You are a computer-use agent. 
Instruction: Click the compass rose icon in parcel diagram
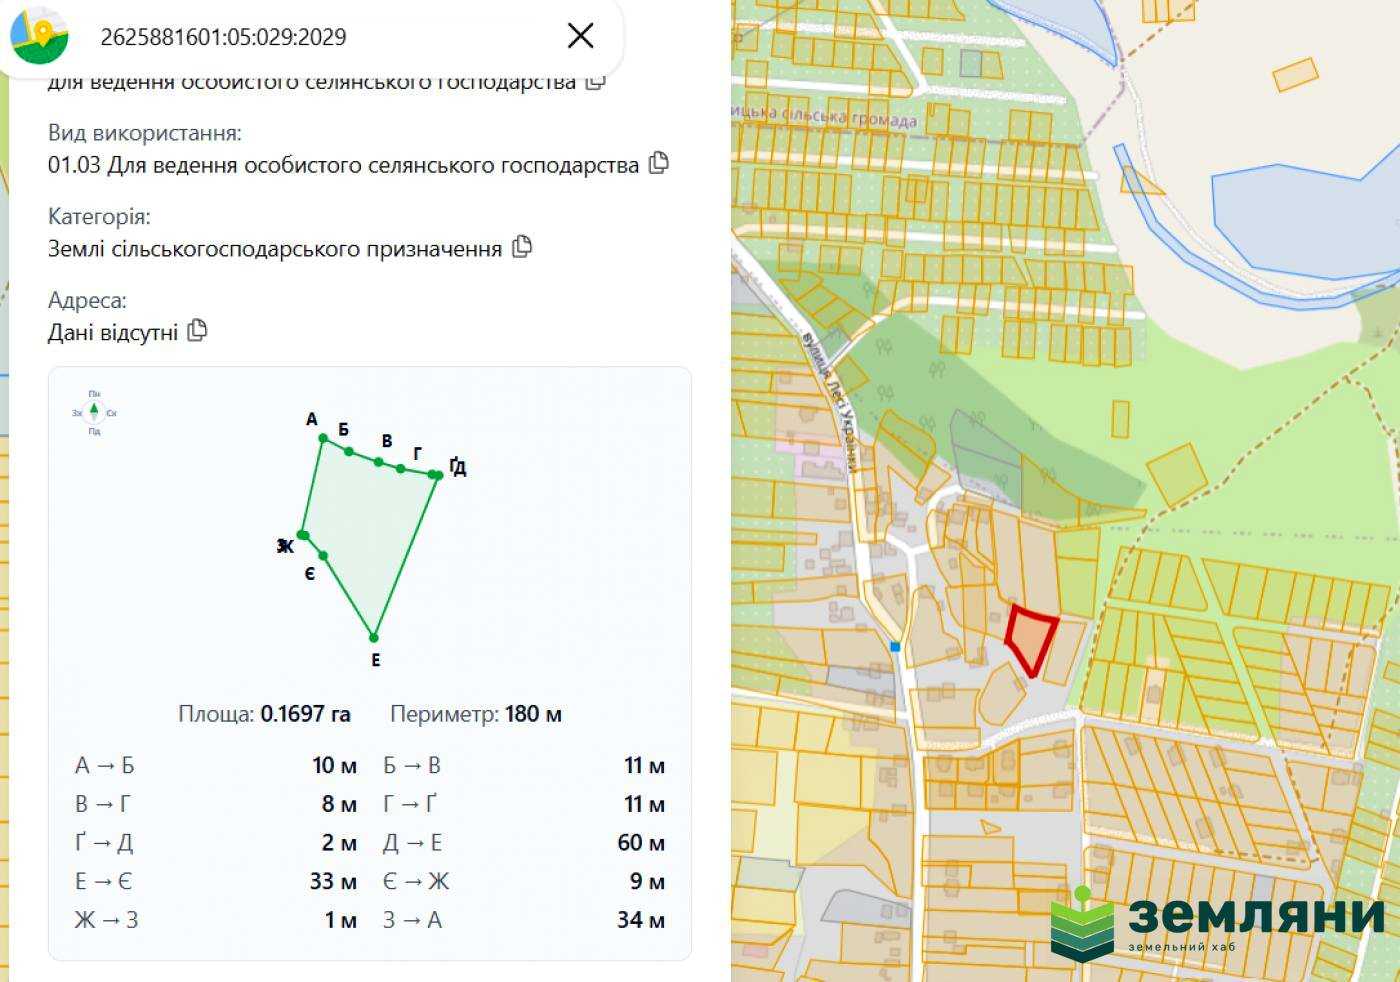[x=94, y=412]
